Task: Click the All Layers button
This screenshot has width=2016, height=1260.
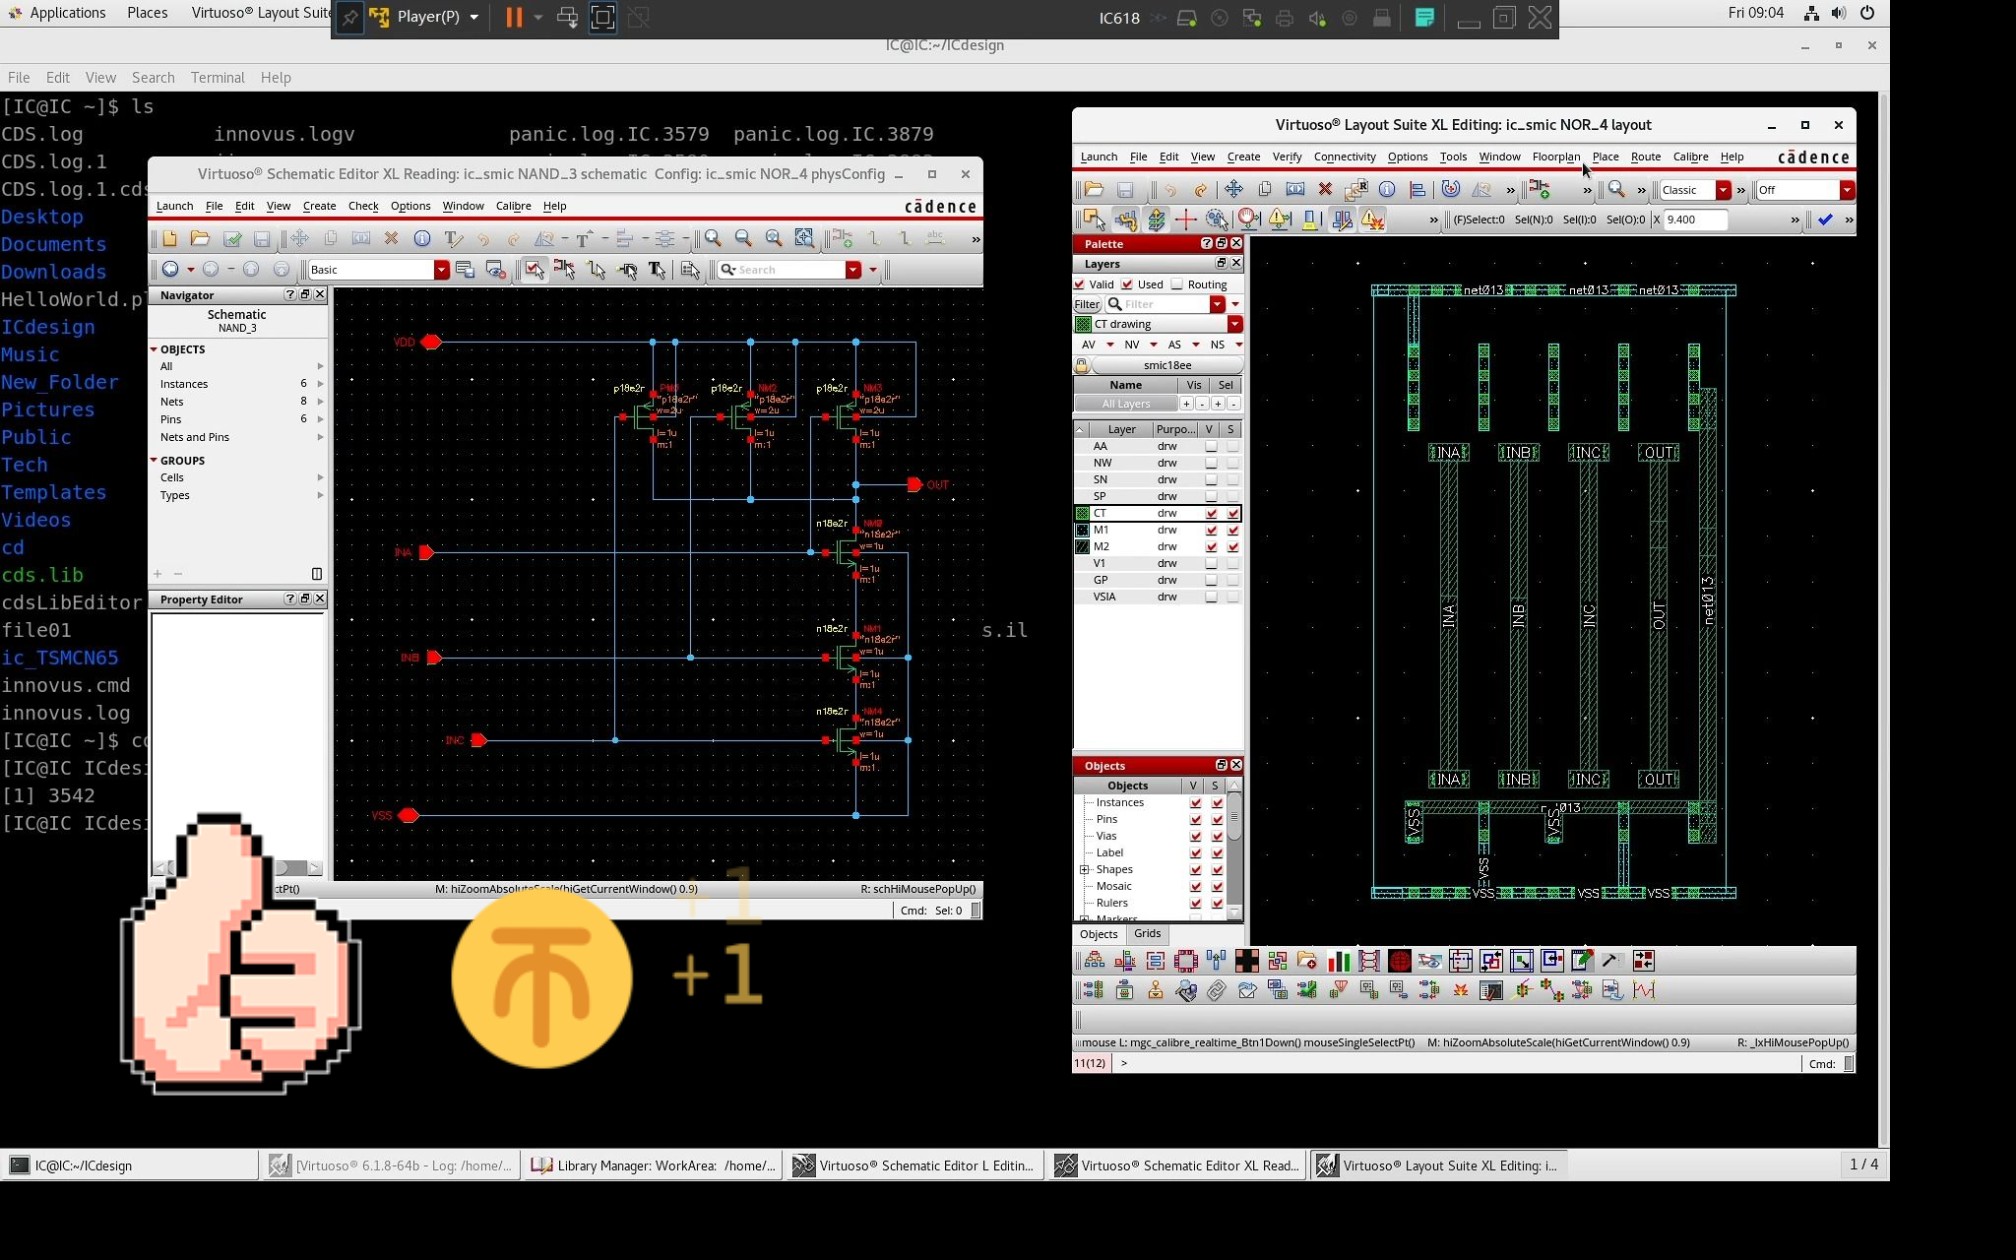Action: pos(1125,404)
